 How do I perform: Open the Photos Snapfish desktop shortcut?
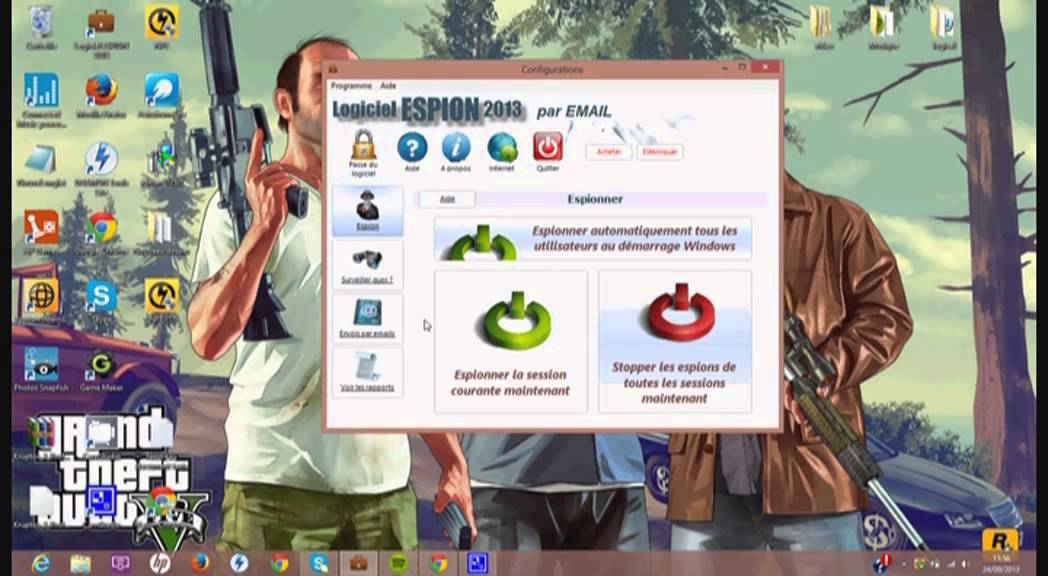click(41, 365)
